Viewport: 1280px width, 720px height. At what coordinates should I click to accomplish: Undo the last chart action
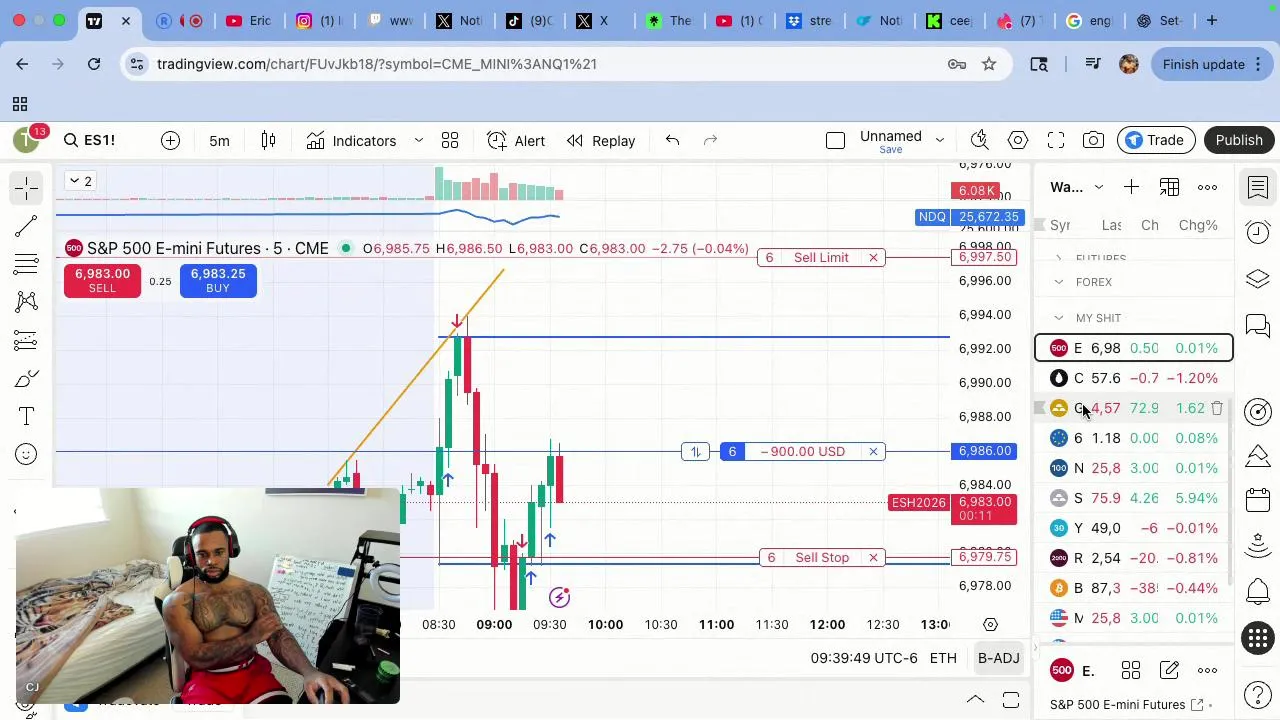pos(672,140)
